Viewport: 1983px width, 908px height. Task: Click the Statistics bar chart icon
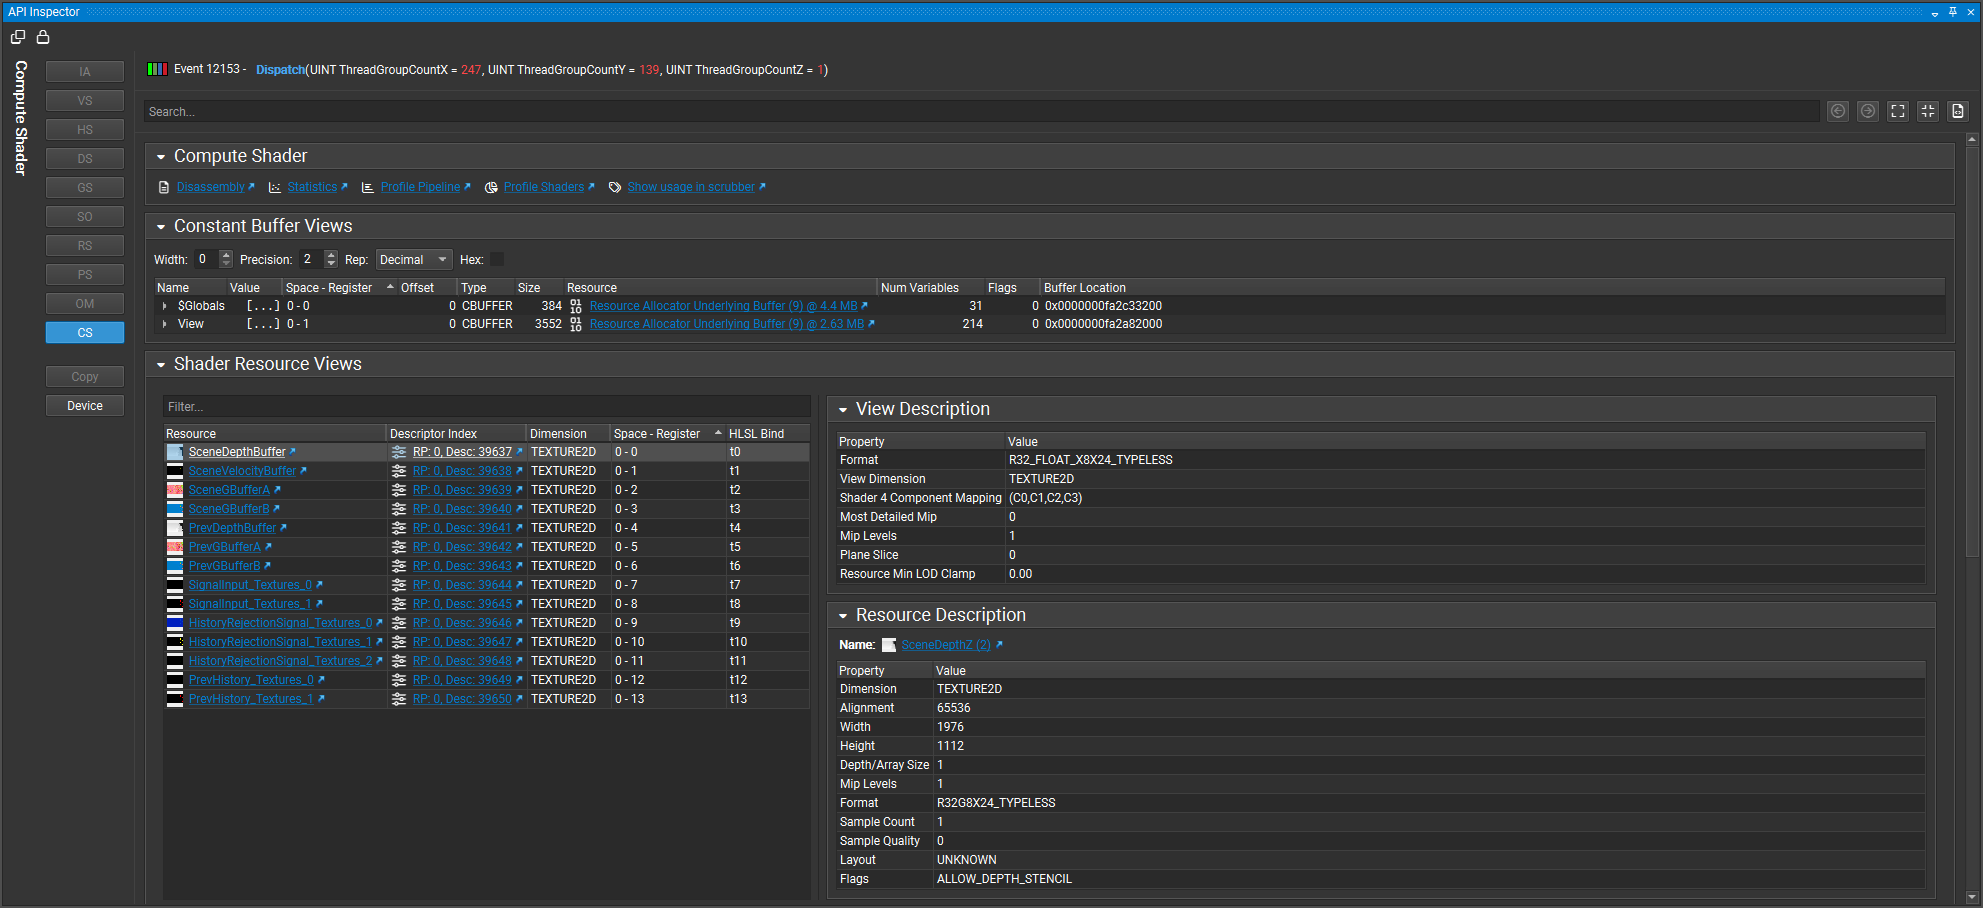coord(275,187)
